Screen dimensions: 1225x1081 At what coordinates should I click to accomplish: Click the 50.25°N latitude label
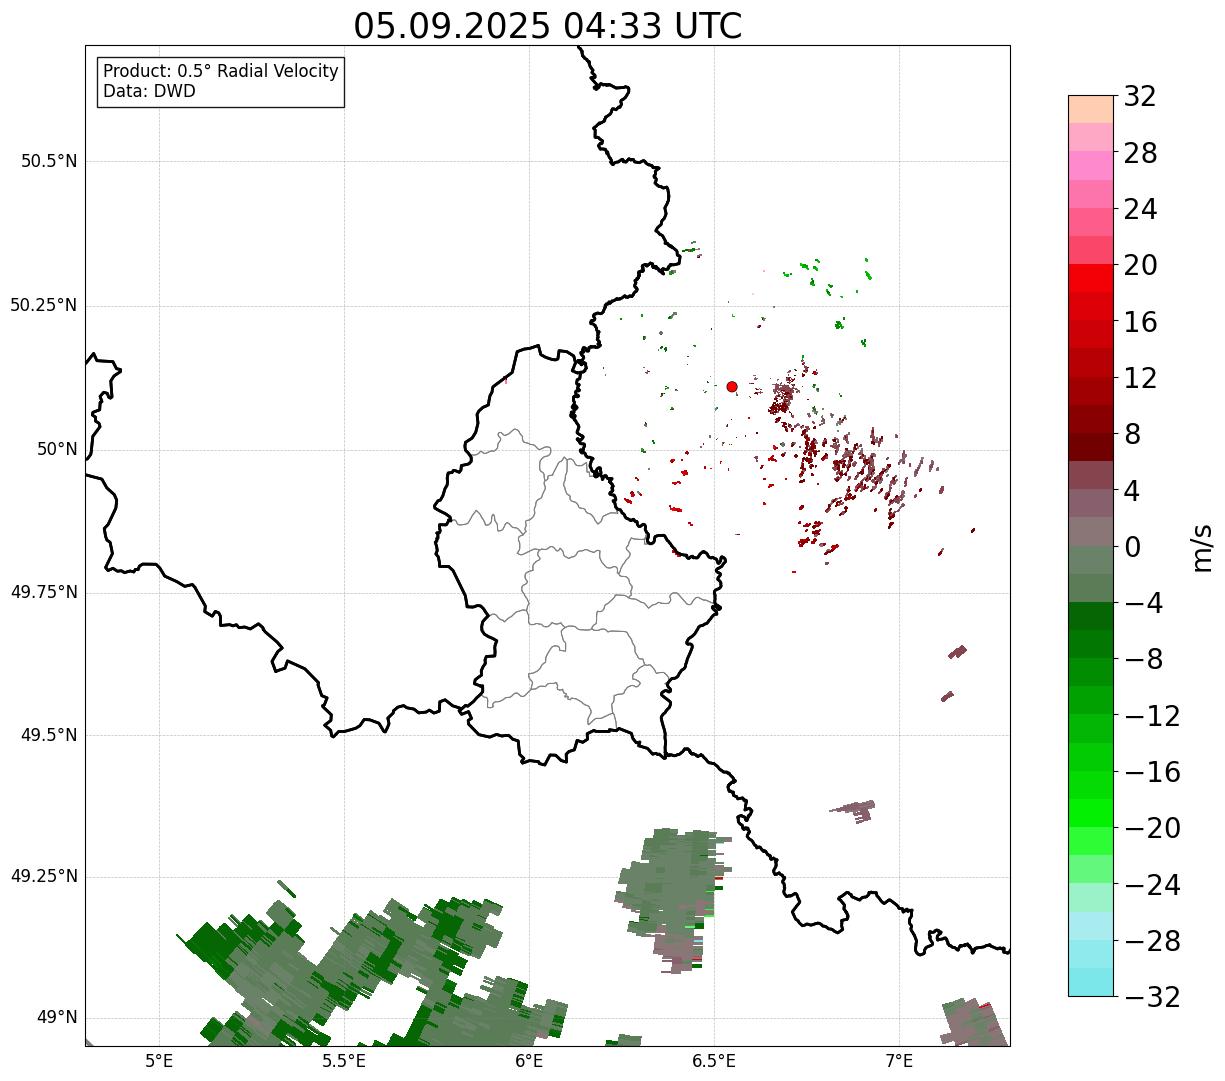coord(44,305)
